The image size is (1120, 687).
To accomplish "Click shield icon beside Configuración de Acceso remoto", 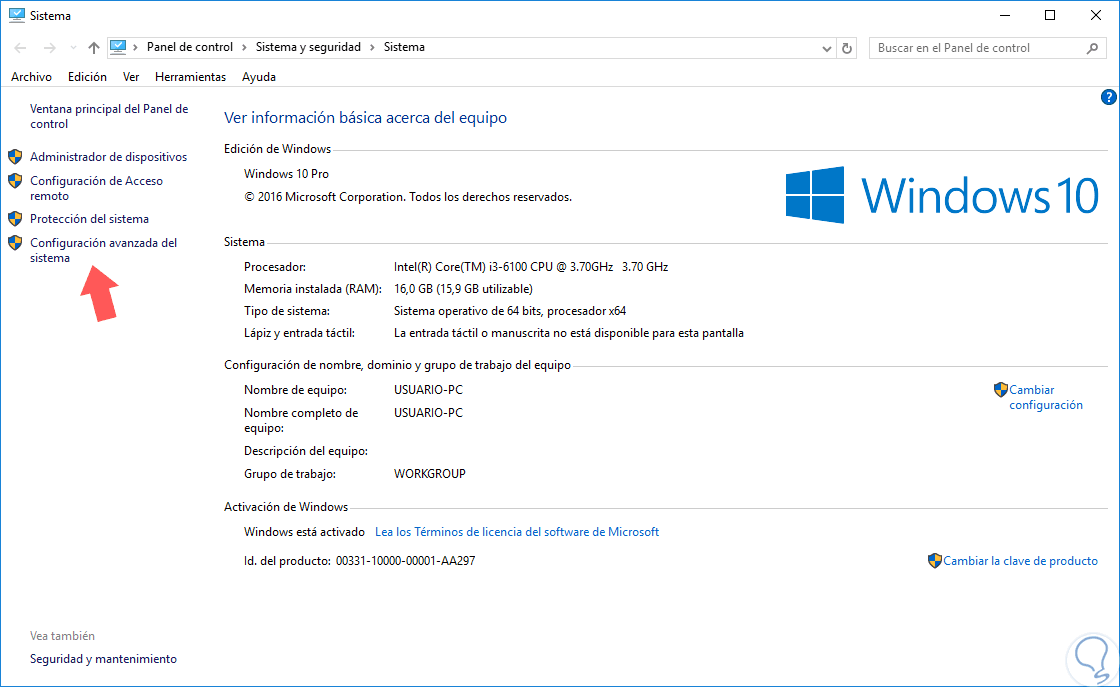I will [15, 181].
